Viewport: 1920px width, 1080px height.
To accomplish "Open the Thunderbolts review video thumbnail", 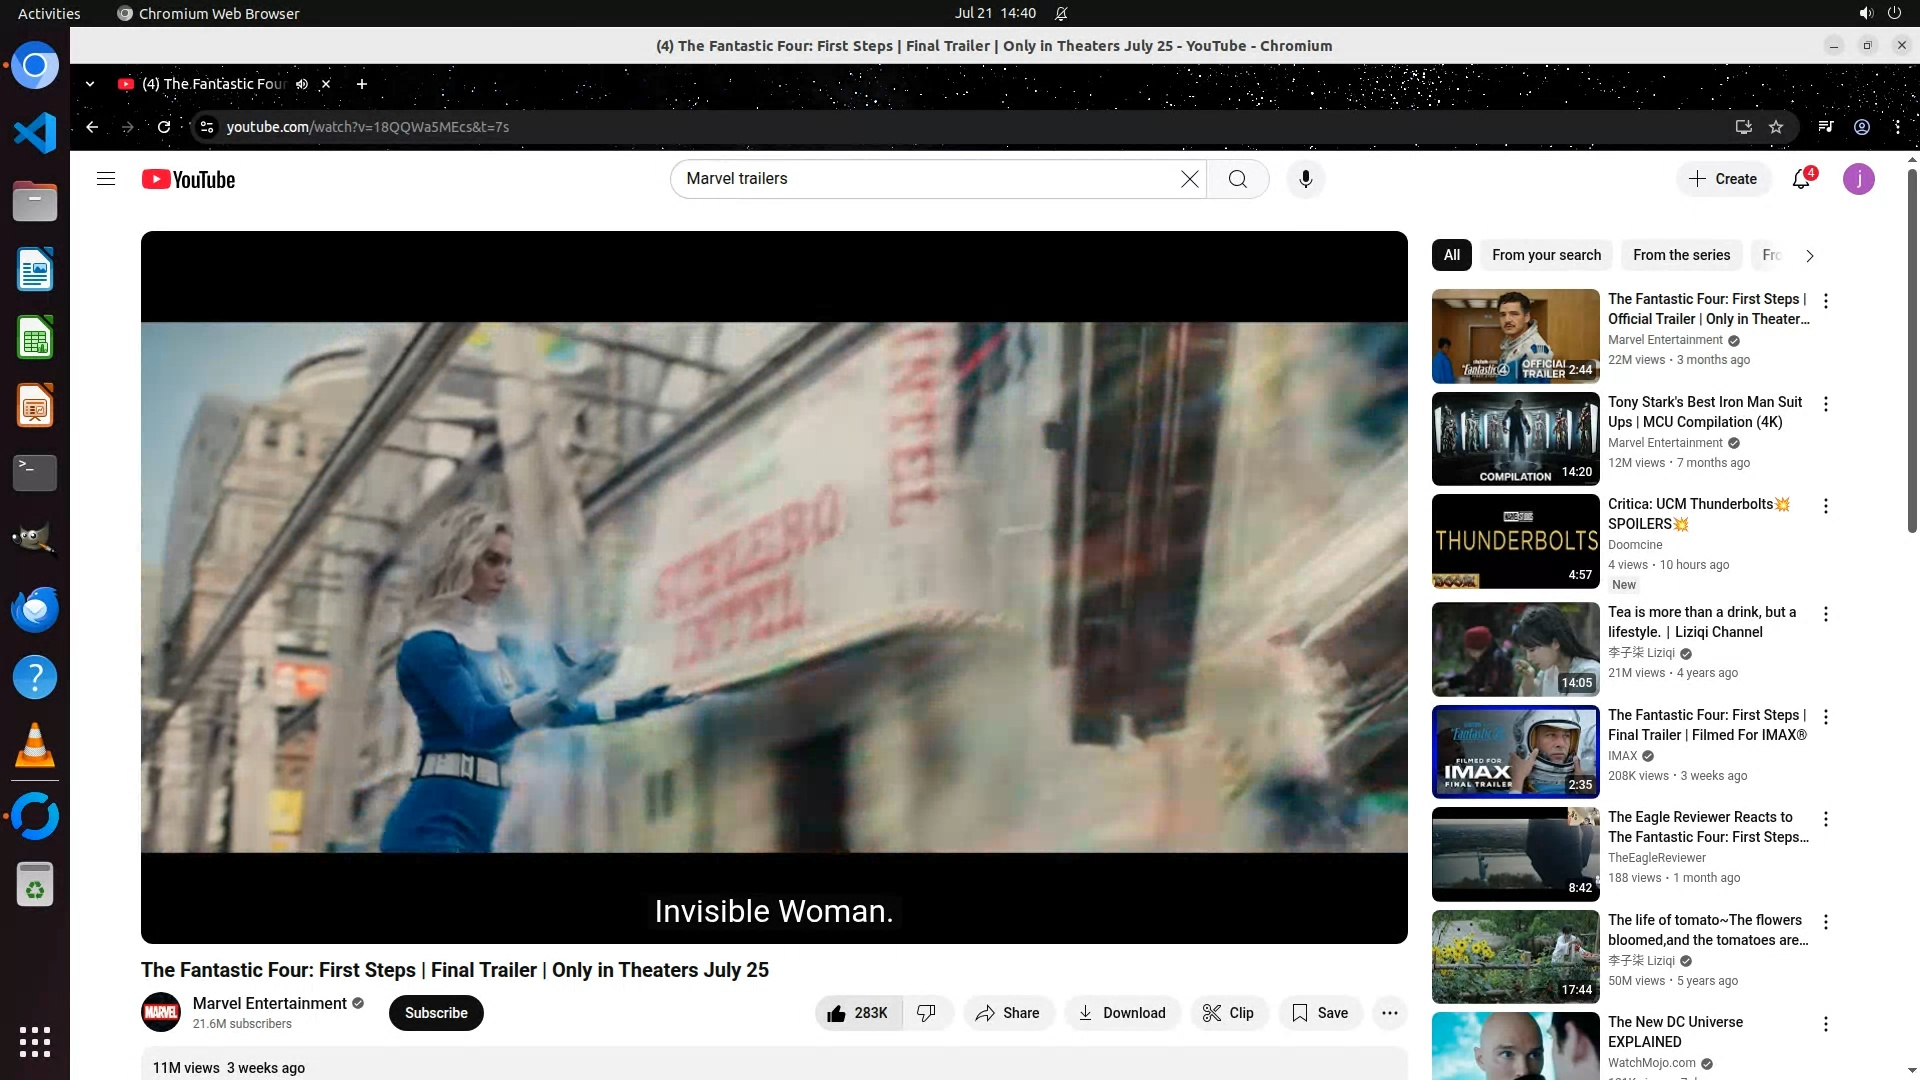I will pyautogui.click(x=1515, y=541).
